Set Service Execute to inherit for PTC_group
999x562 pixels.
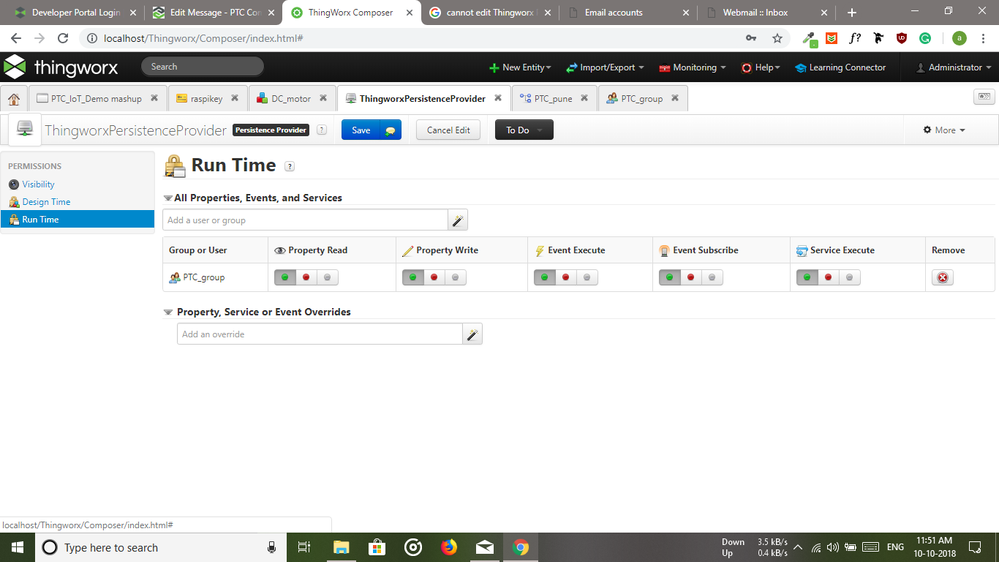(849, 278)
